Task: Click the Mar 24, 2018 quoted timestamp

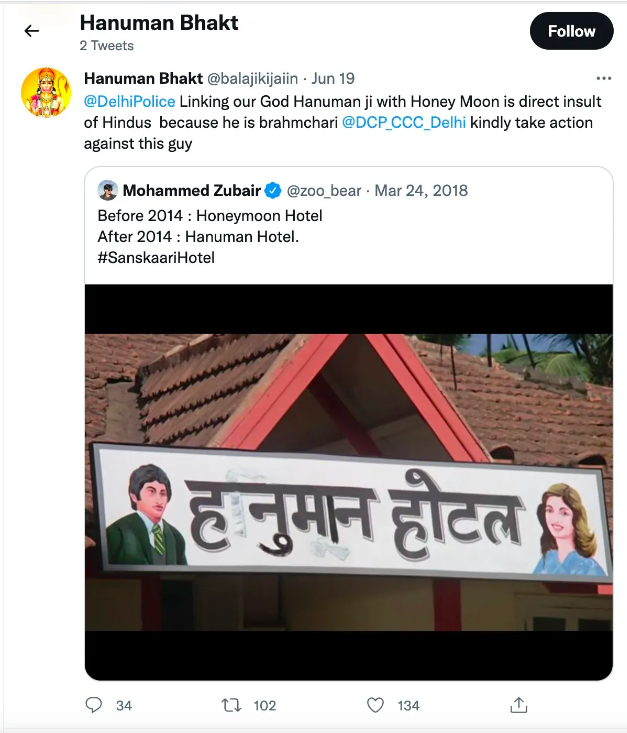Action: pyautogui.click(x=421, y=190)
